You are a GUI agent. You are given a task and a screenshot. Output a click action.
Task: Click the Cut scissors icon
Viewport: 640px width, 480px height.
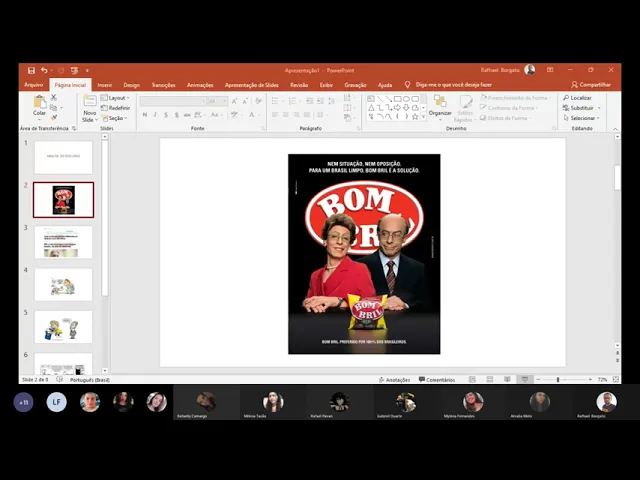(x=53, y=98)
